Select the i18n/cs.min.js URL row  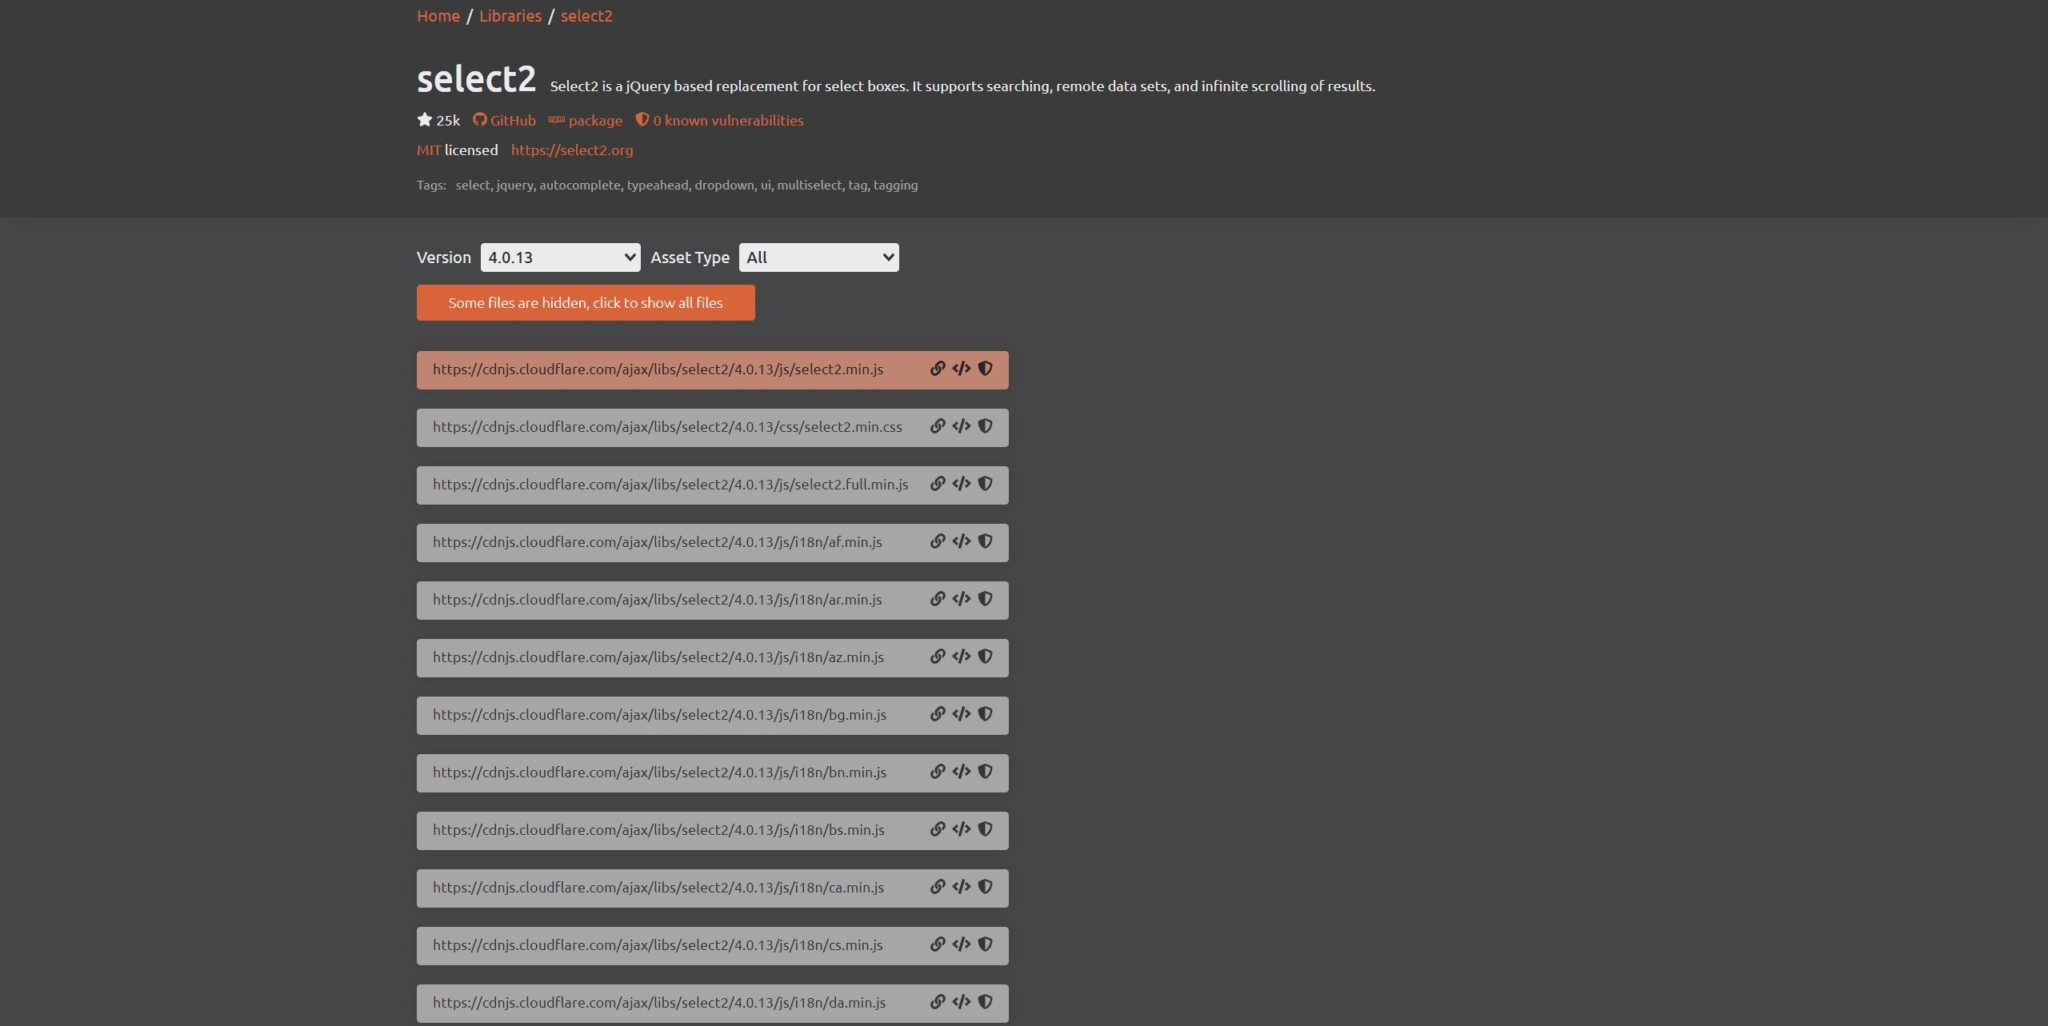pyautogui.click(x=657, y=945)
